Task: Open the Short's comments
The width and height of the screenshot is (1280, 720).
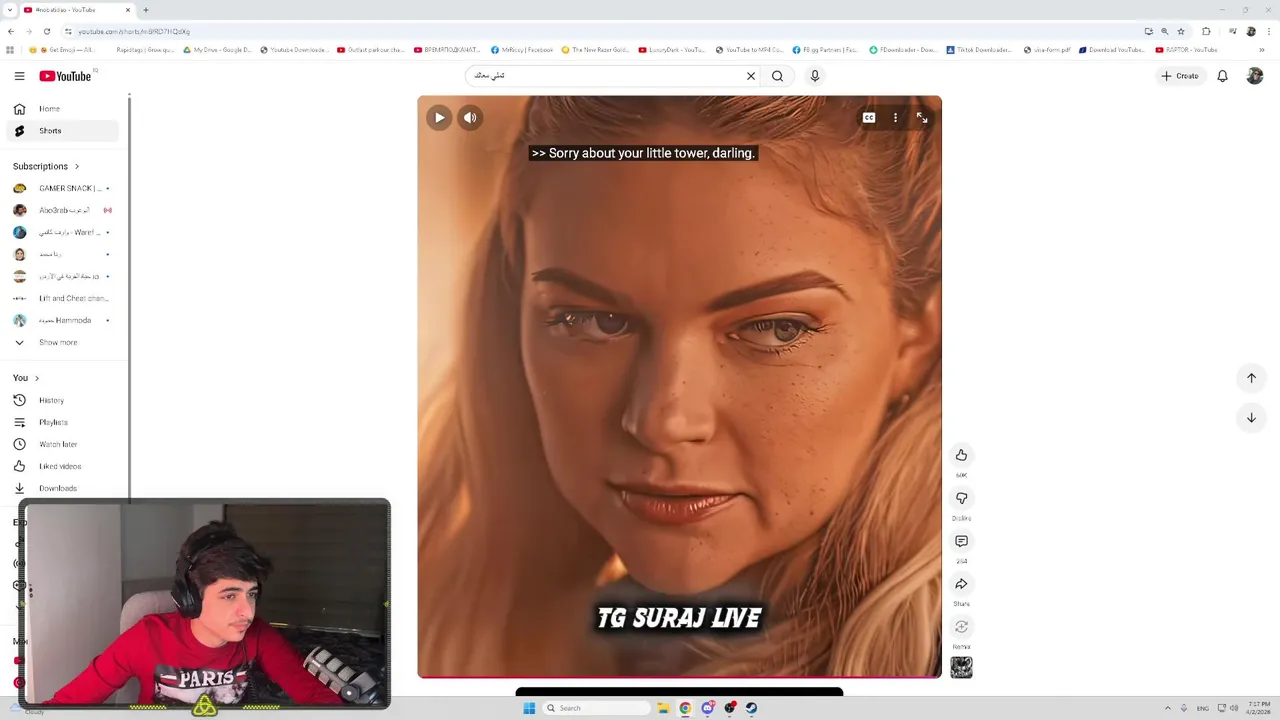Action: (961, 541)
